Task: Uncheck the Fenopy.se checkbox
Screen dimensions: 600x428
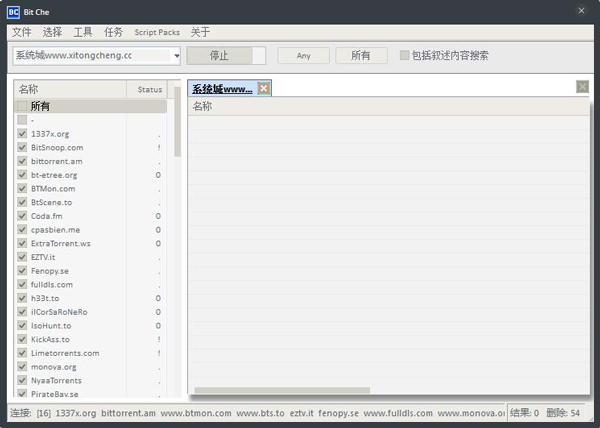Action: tap(22, 271)
